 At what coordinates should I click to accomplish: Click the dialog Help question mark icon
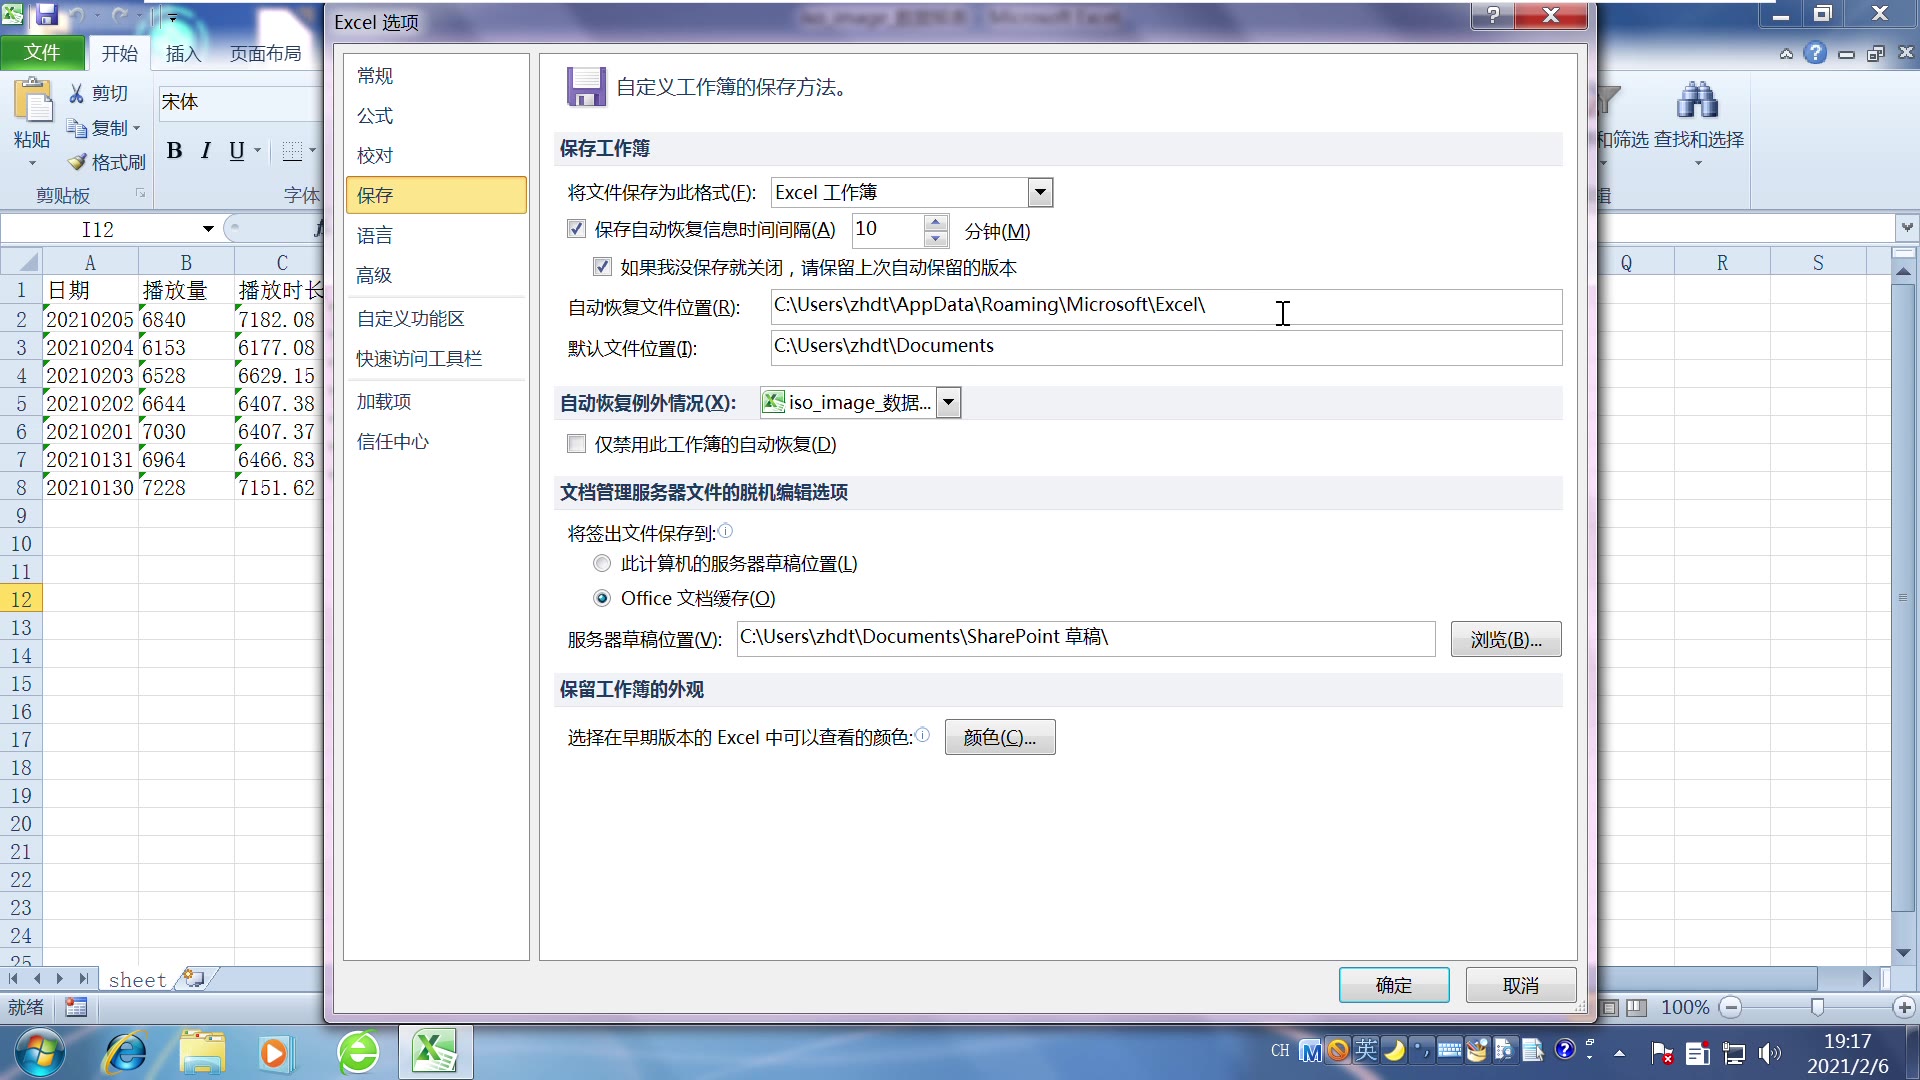(x=1492, y=15)
